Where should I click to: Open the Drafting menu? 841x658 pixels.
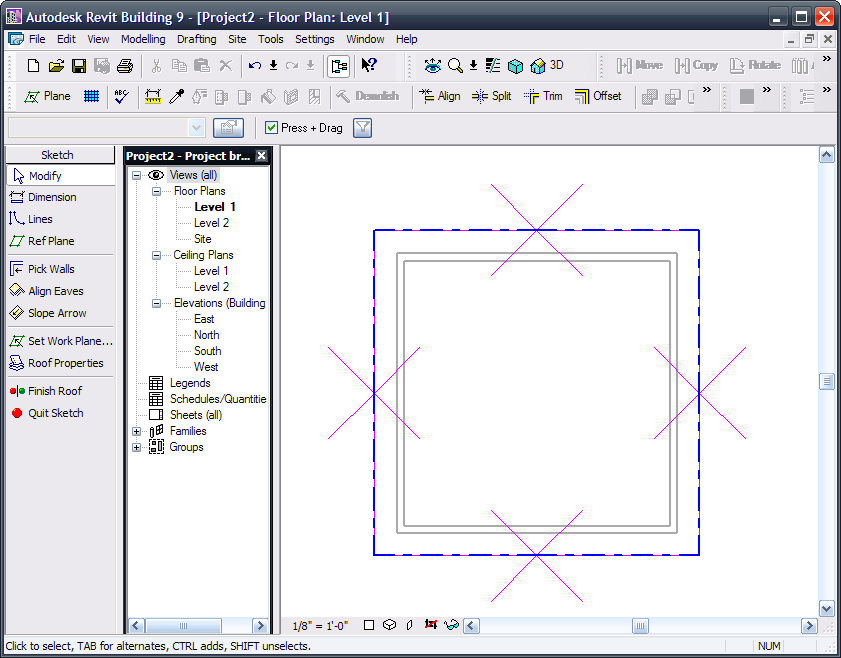click(x=196, y=39)
